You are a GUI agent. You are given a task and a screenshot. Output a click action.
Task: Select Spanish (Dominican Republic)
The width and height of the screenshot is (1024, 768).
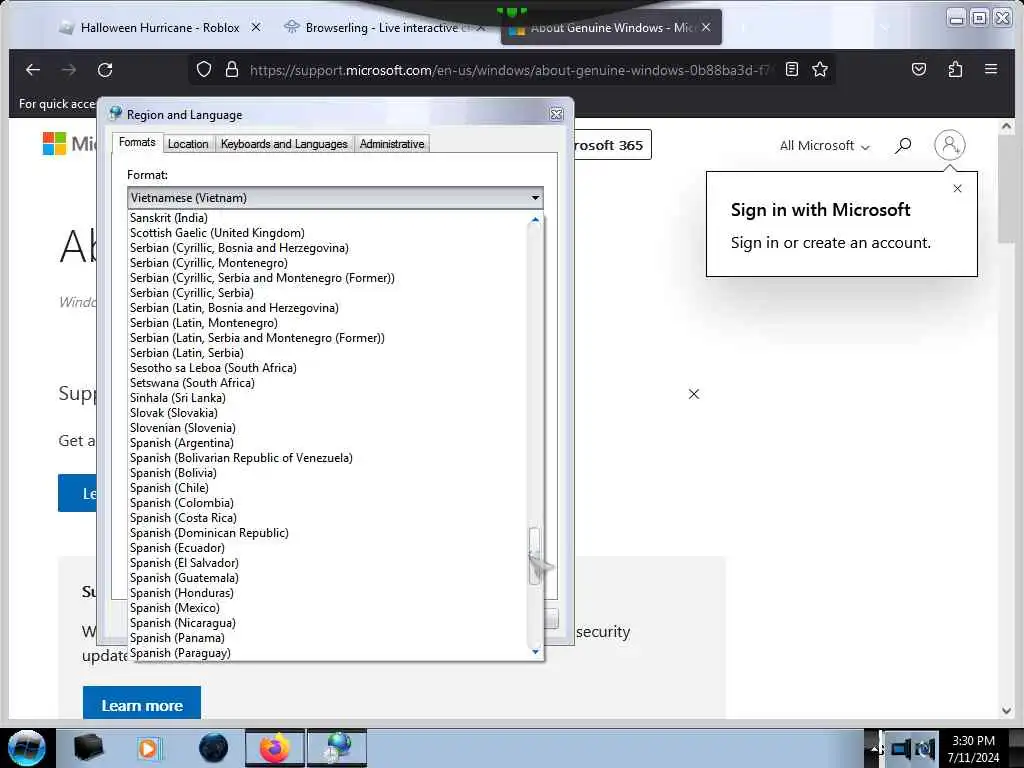(x=329, y=533)
